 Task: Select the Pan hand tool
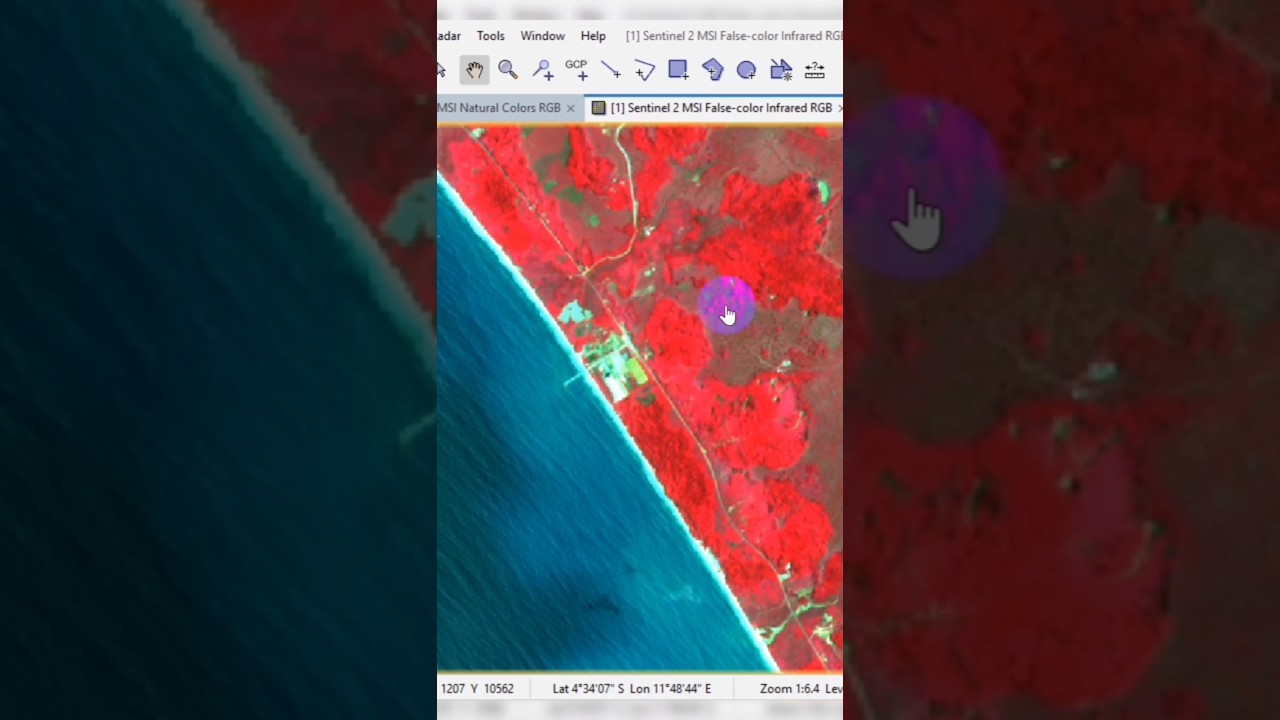474,70
